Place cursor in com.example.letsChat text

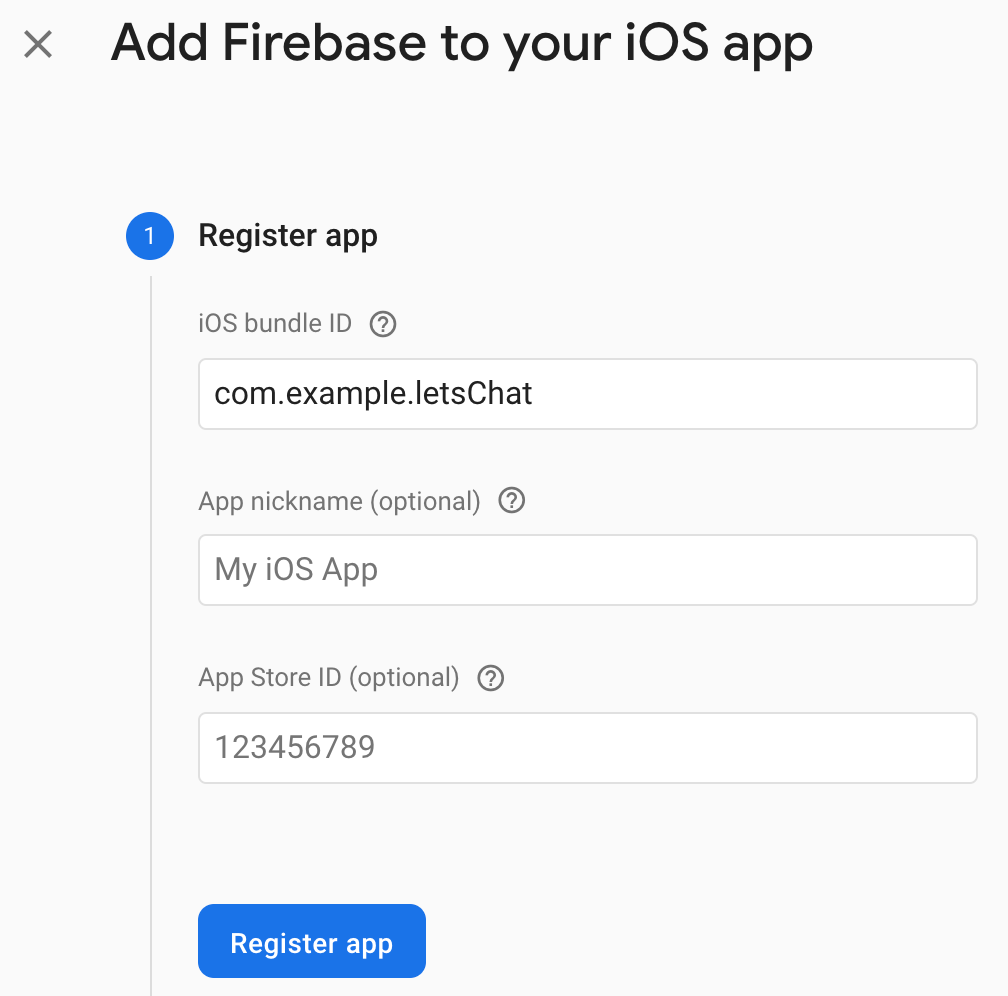(373, 394)
